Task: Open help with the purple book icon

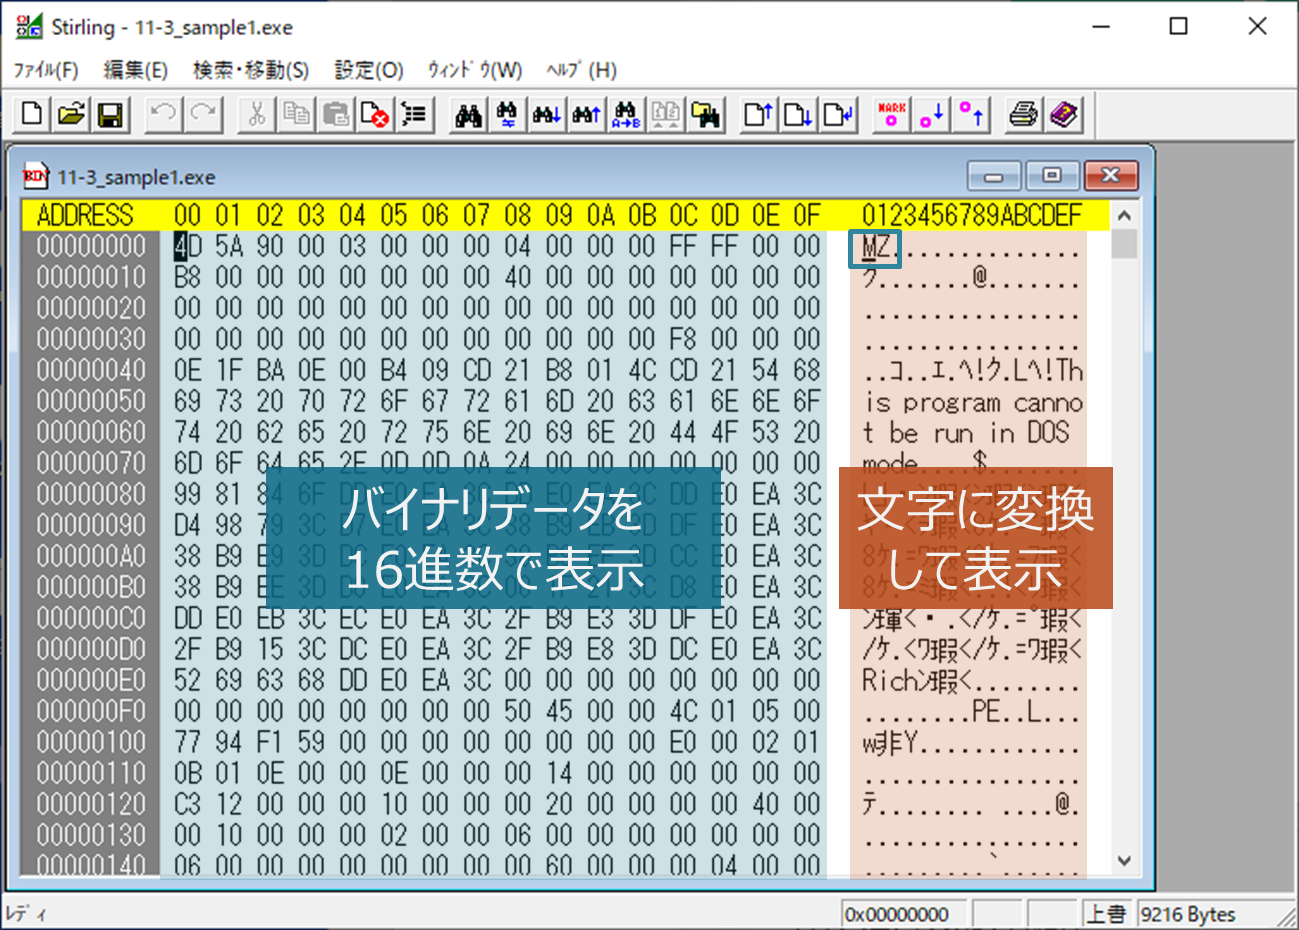Action: tap(1064, 115)
